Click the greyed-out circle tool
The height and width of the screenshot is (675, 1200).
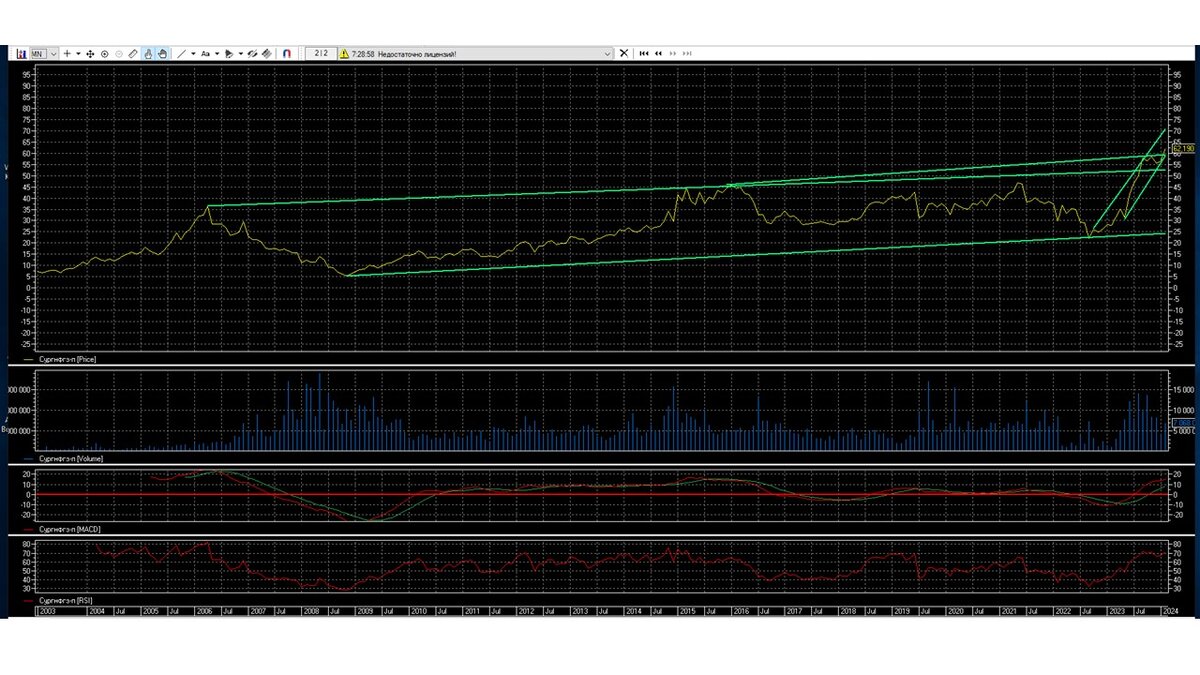click(119, 54)
